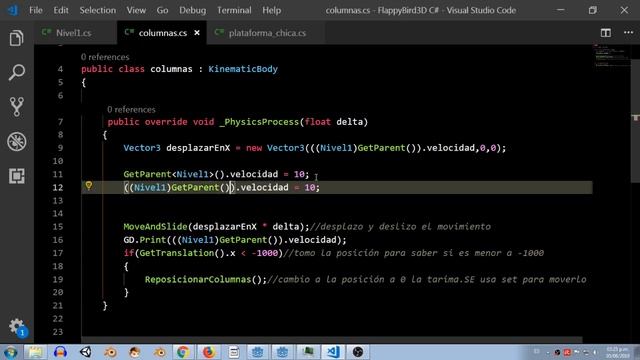Viewport: 640px width, 360px height.
Task: Click Visual Studio Code taskbar icon
Action: pos(333,352)
